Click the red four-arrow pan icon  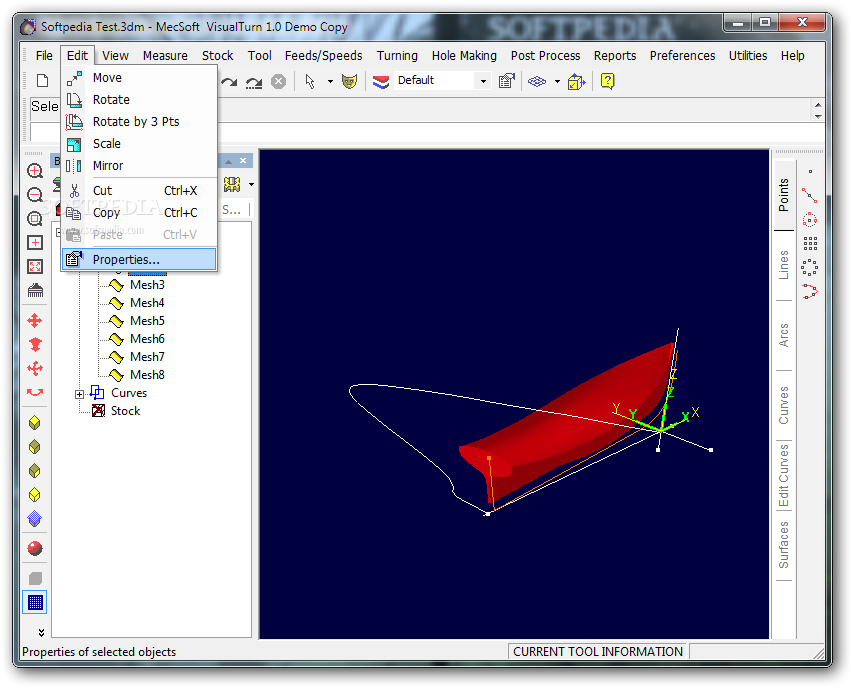35,321
